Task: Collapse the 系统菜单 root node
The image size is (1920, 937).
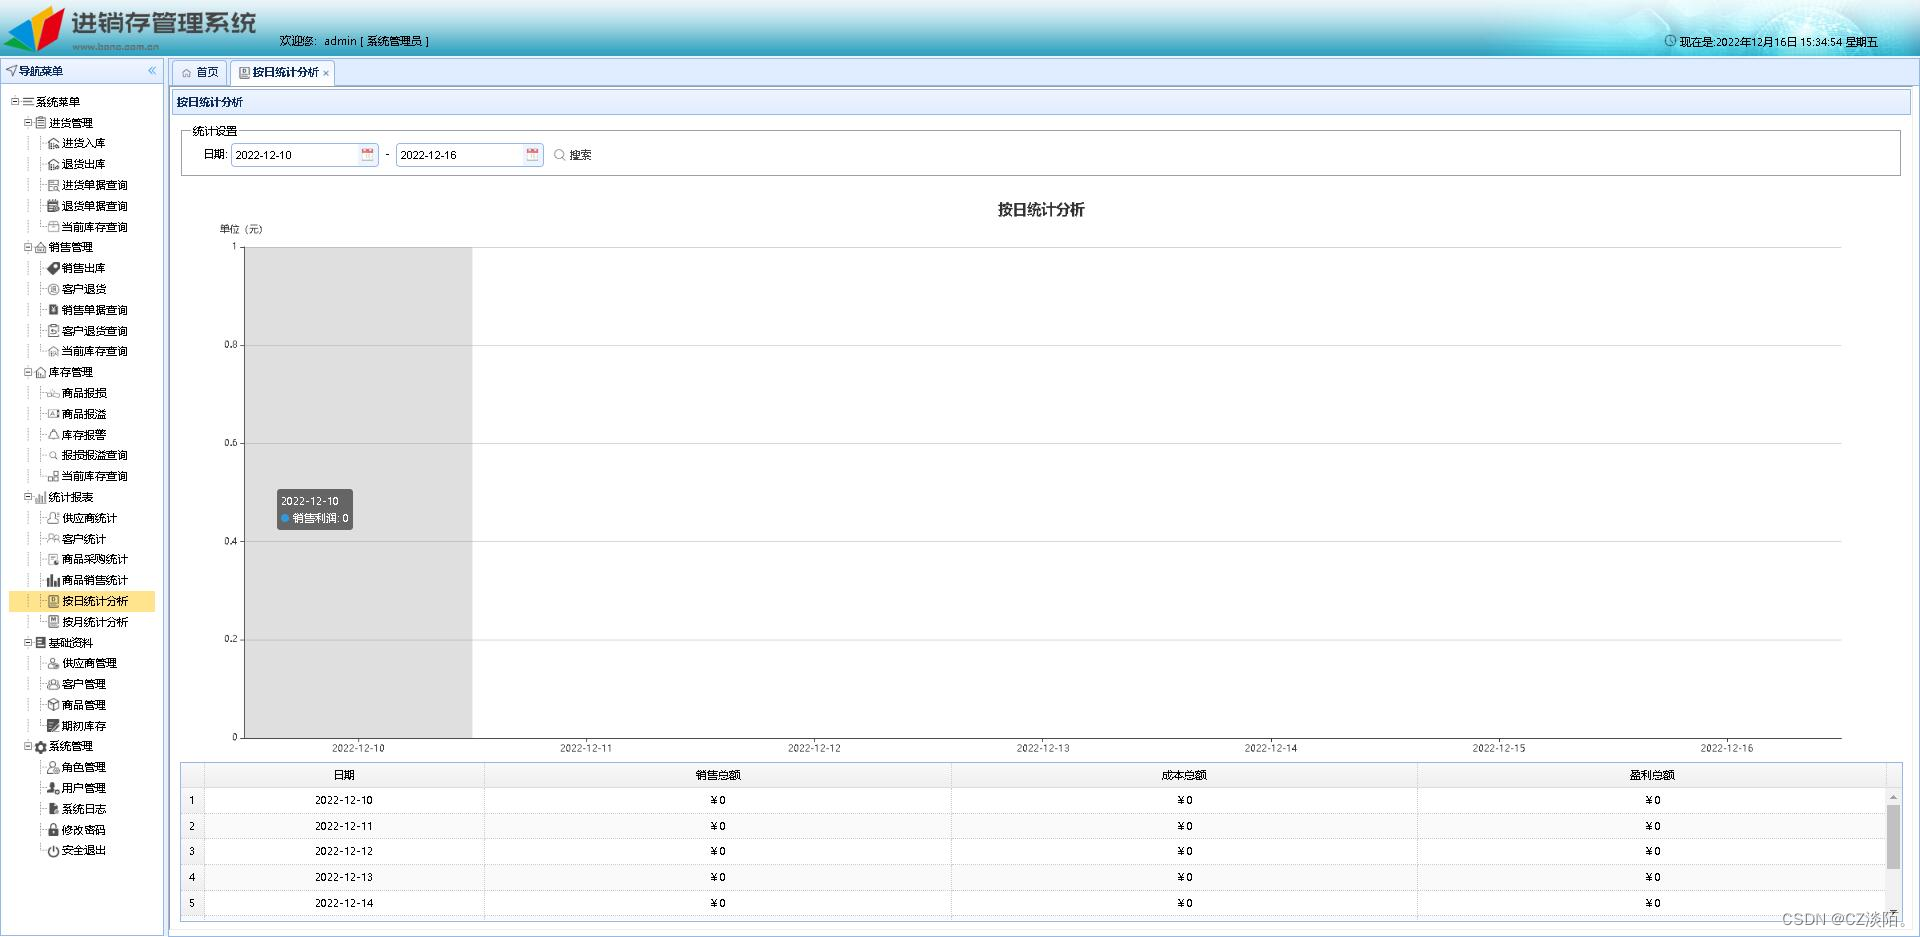Action: pyautogui.click(x=15, y=101)
